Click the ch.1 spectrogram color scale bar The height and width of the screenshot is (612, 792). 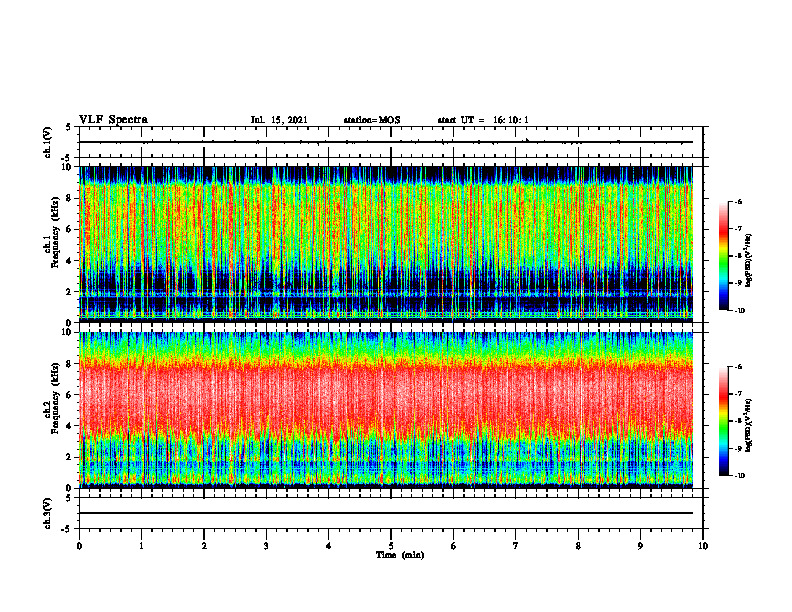point(723,256)
